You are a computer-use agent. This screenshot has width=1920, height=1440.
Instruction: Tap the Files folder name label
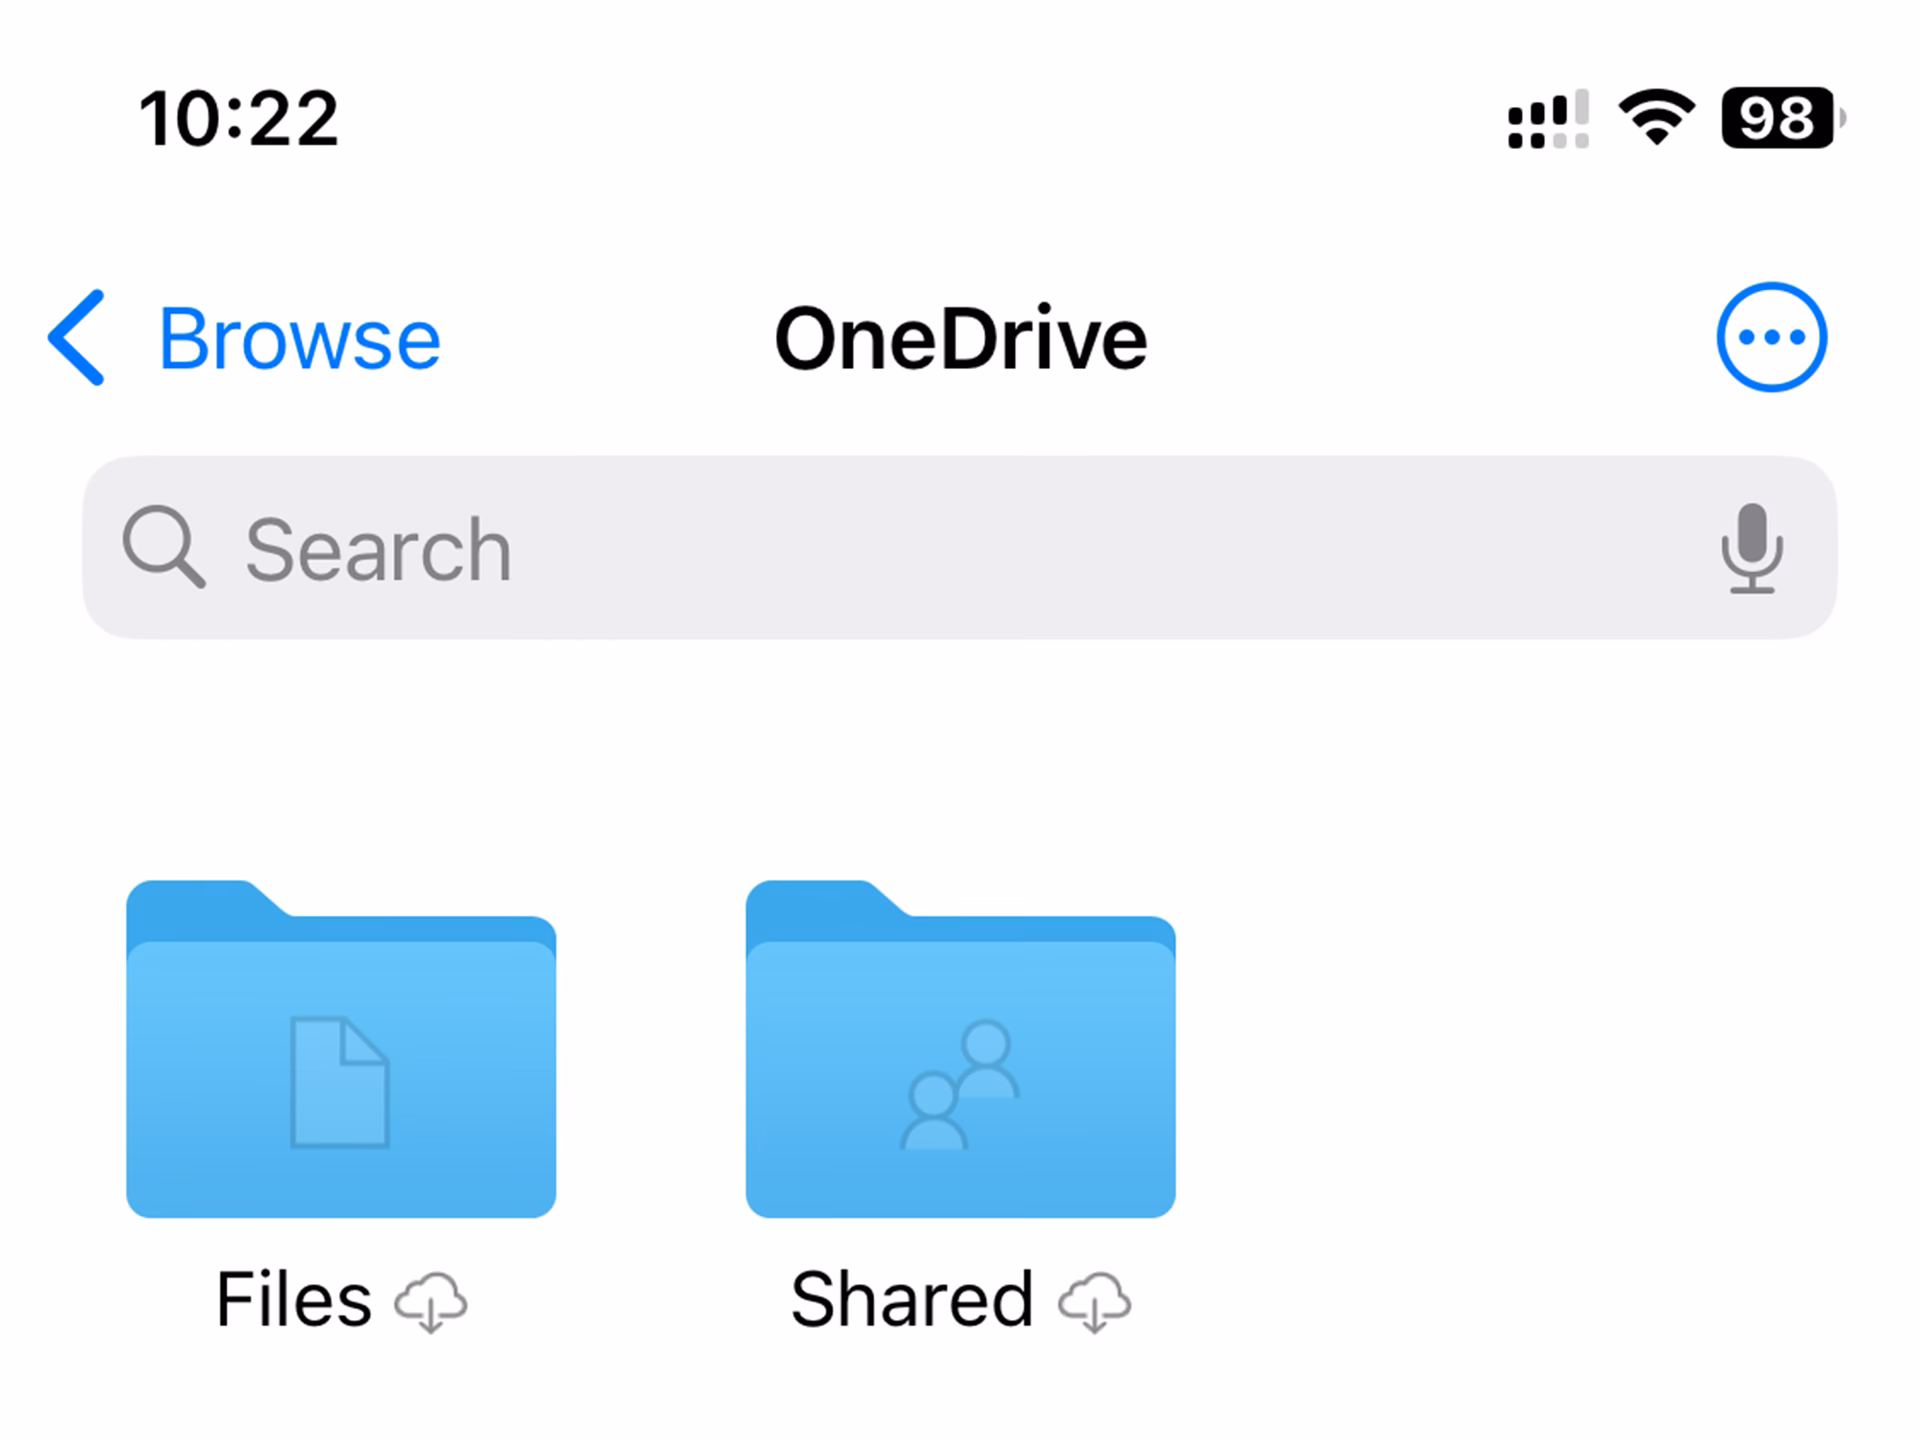(x=294, y=1300)
